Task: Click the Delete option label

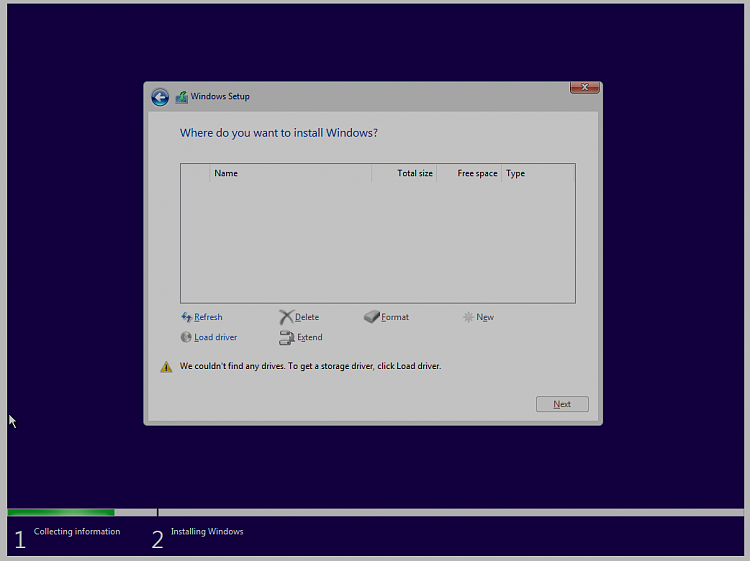Action: point(307,317)
